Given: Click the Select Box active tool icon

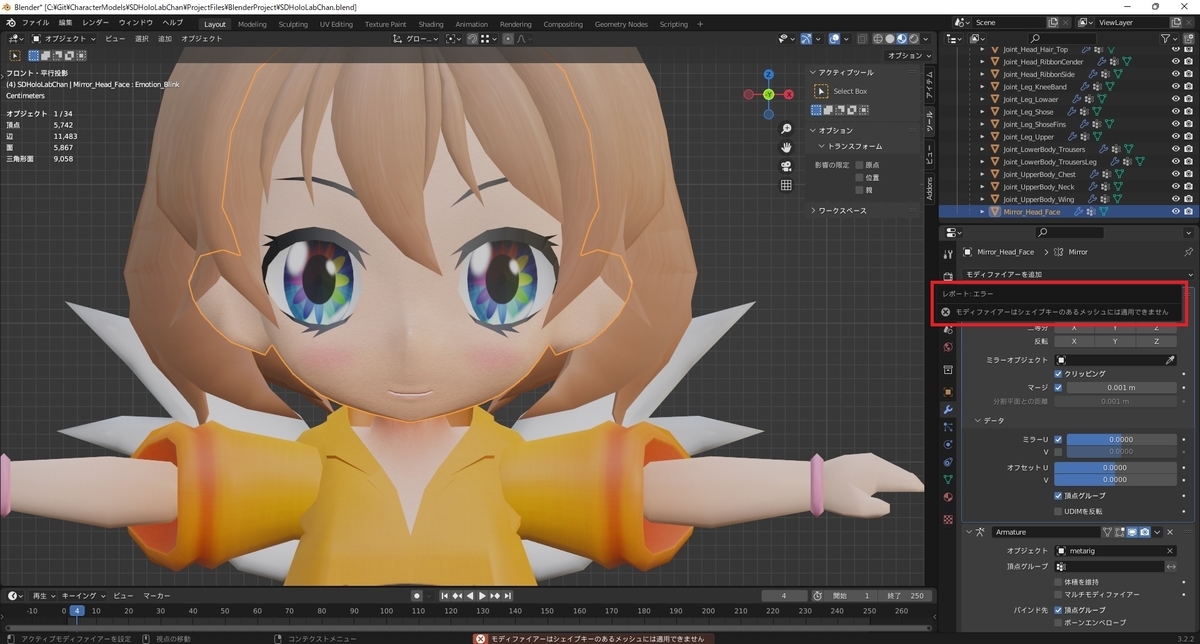Looking at the screenshot, I should (822, 91).
